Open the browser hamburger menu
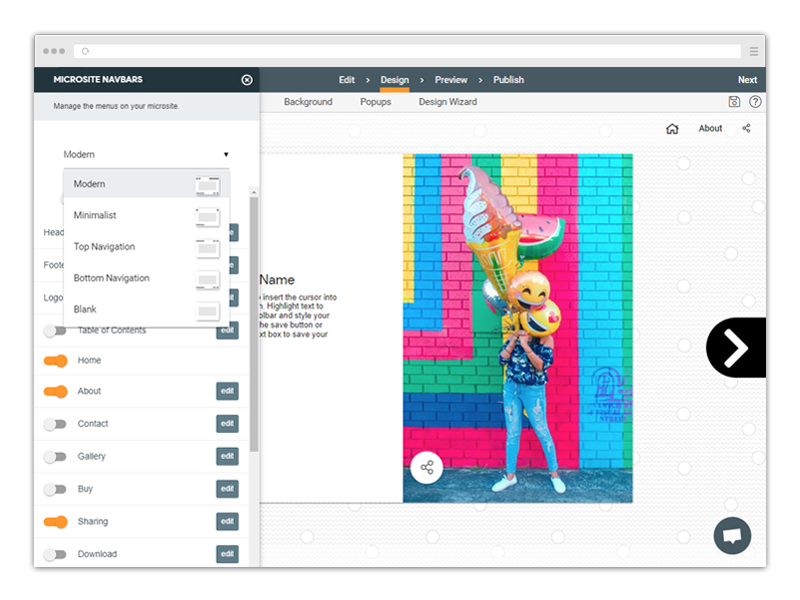The height and width of the screenshot is (600, 800). (754, 51)
